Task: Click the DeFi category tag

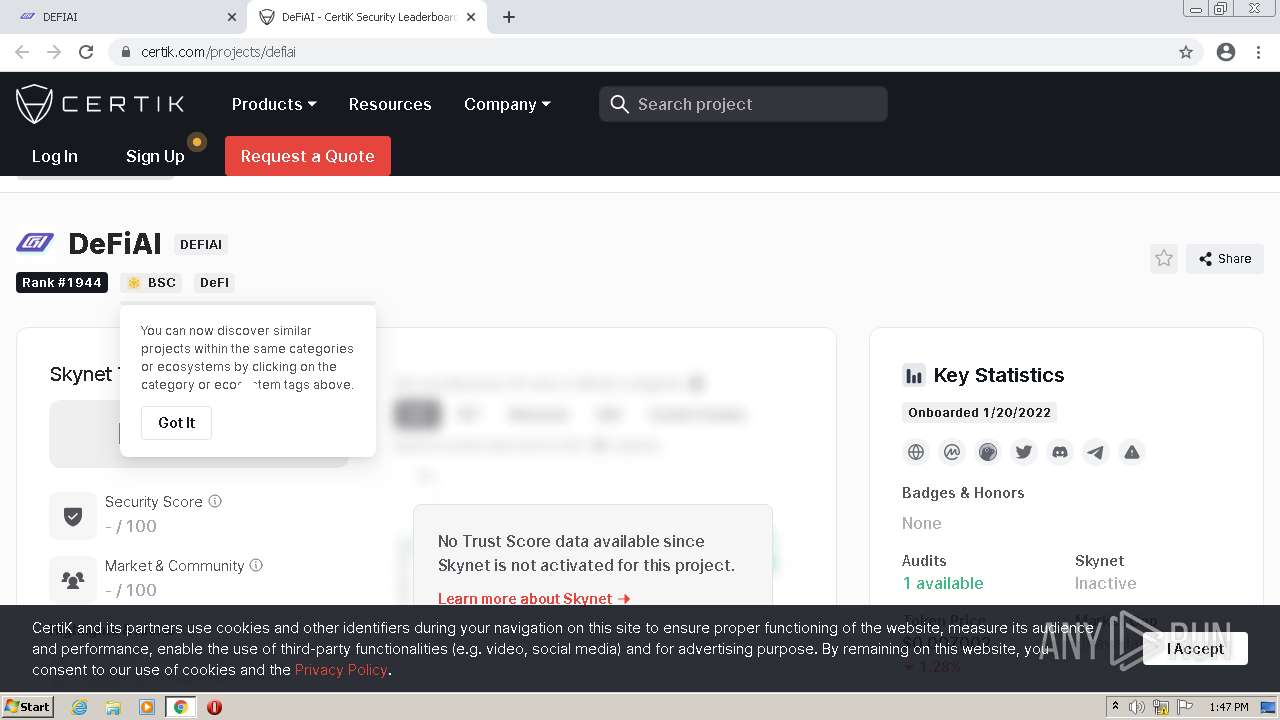Action: tap(214, 283)
